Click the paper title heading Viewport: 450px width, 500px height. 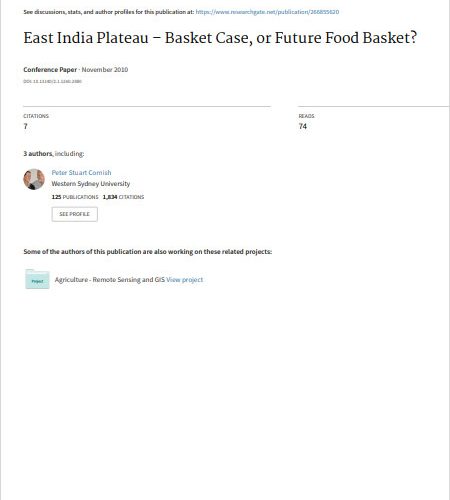(220, 38)
